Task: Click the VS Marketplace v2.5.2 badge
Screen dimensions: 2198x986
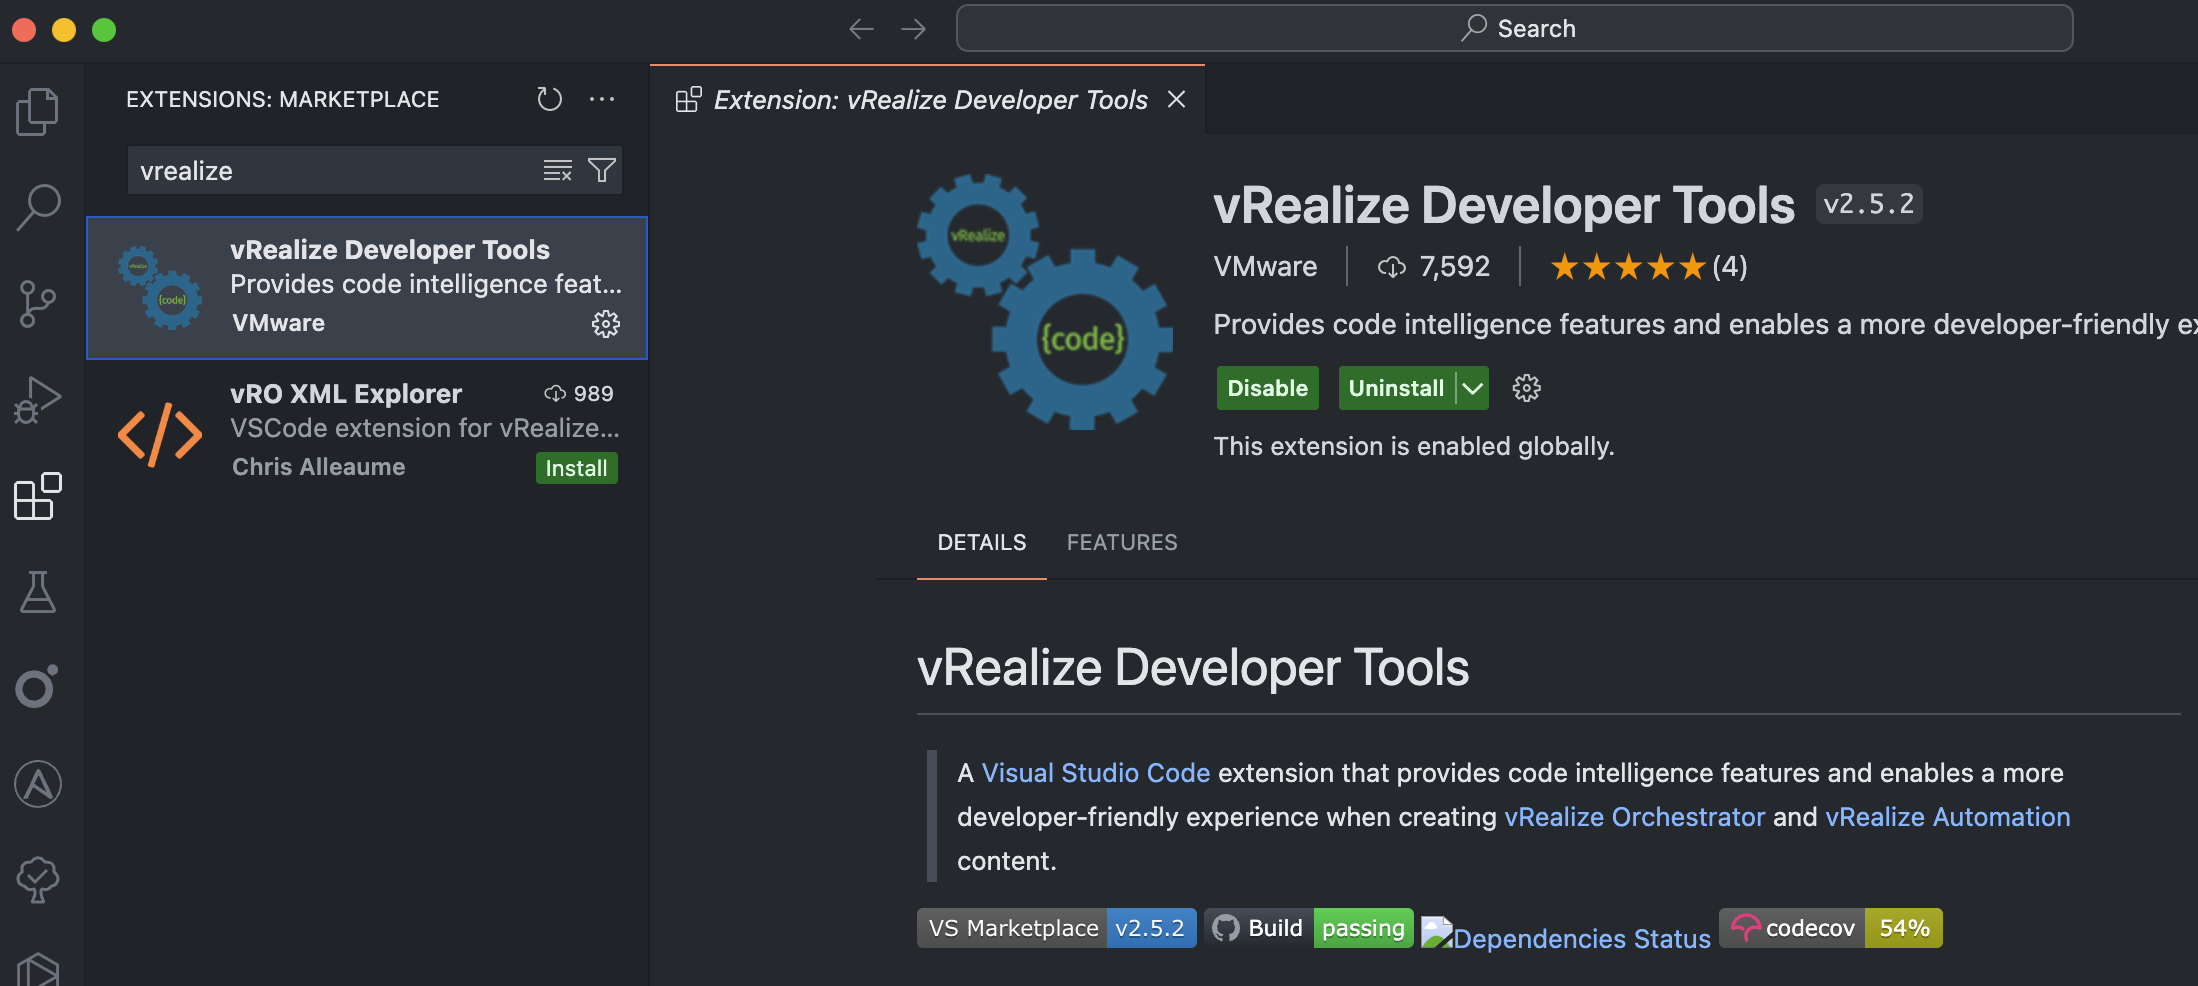Action: (x=1056, y=928)
